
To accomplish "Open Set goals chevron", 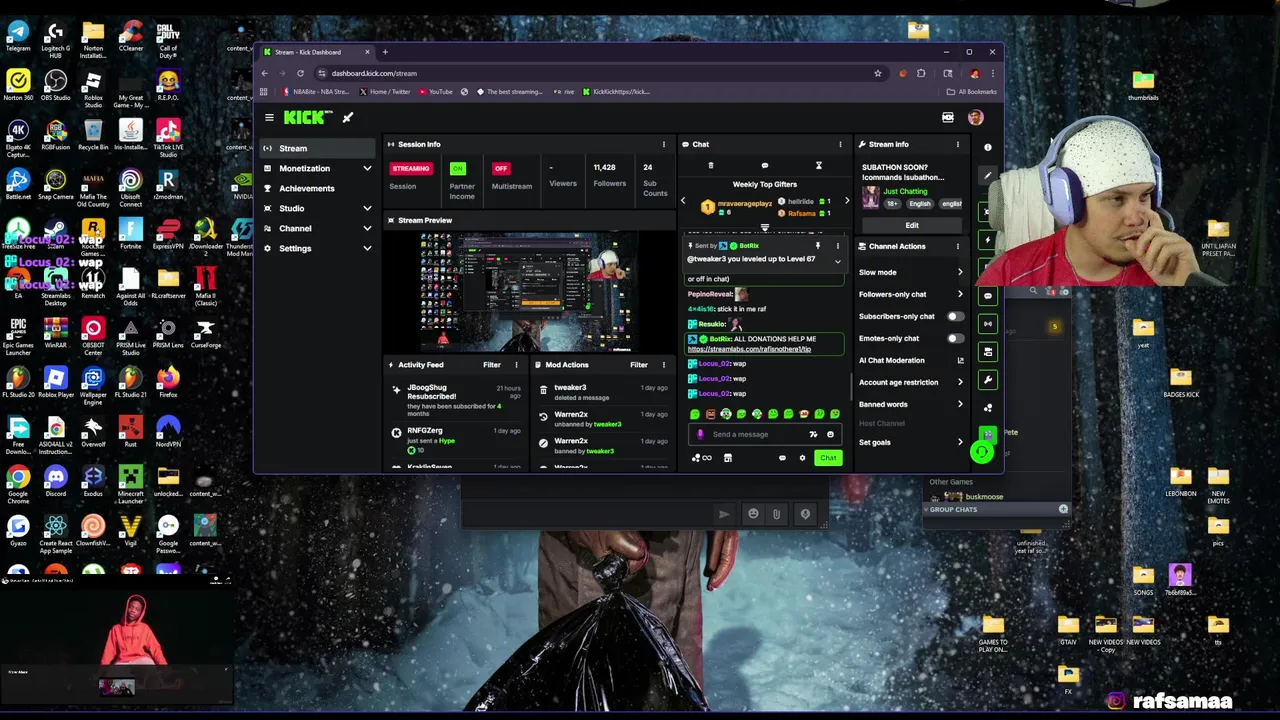I will [960, 443].
